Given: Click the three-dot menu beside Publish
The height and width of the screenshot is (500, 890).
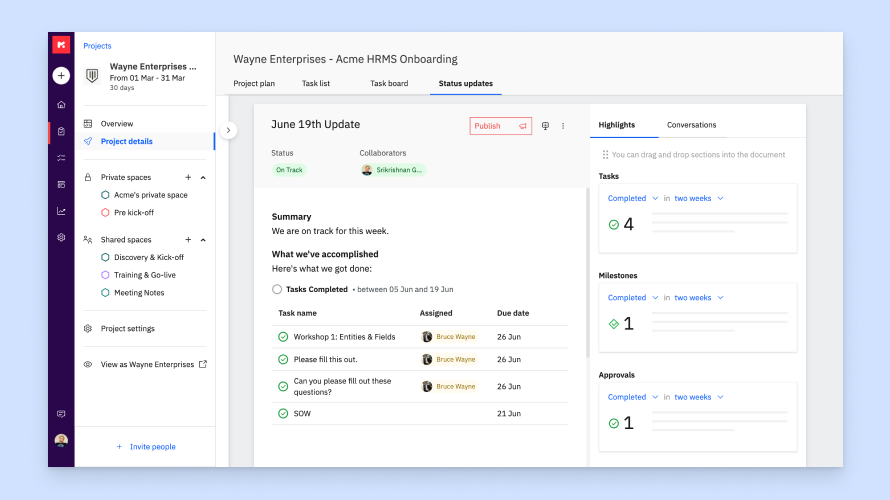Looking at the screenshot, I should click(563, 126).
